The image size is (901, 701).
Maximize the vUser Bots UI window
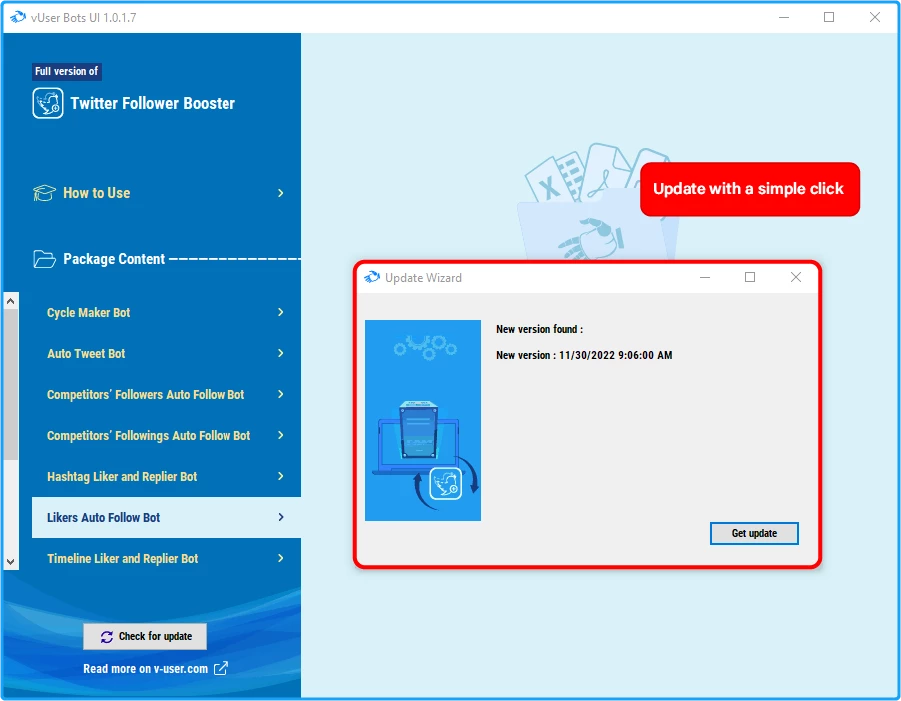[829, 17]
